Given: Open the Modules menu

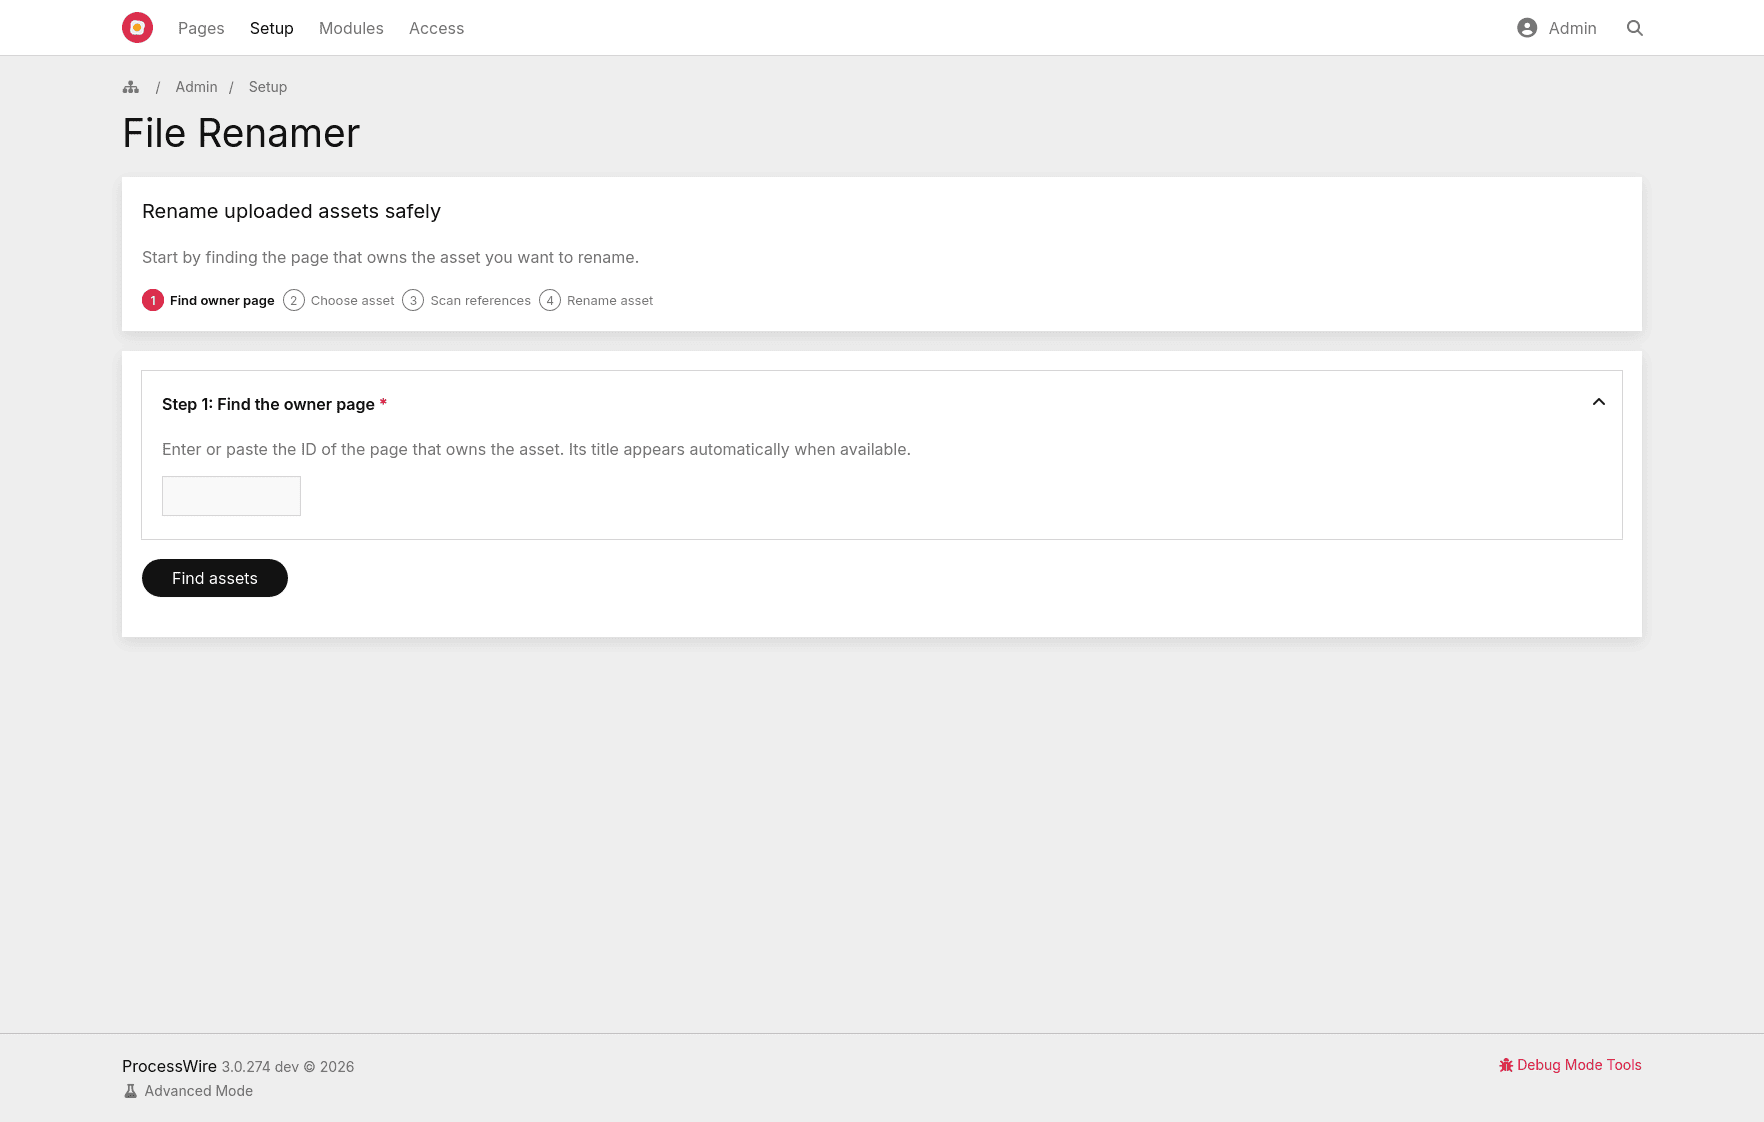Looking at the screenshot, I should point(351,28).
